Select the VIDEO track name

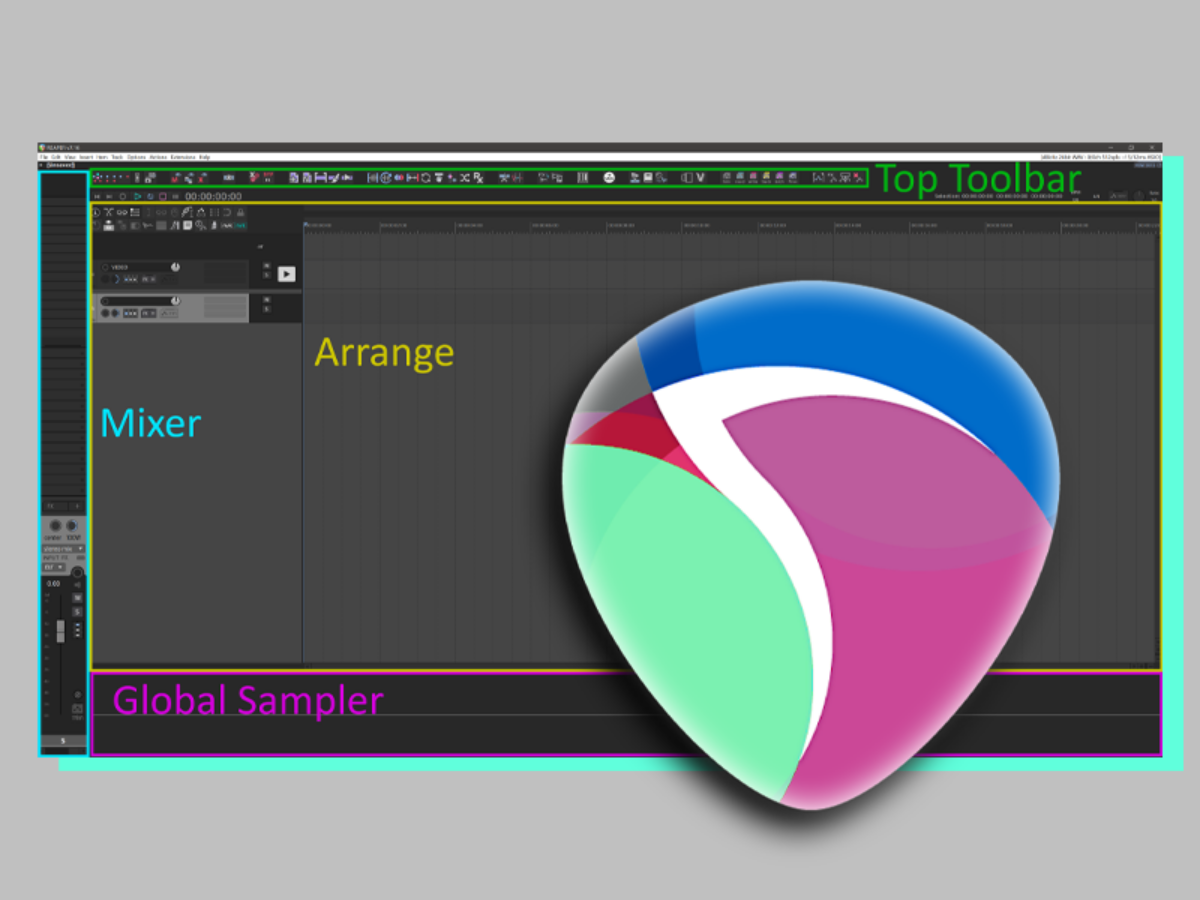[x=119, y=267]
